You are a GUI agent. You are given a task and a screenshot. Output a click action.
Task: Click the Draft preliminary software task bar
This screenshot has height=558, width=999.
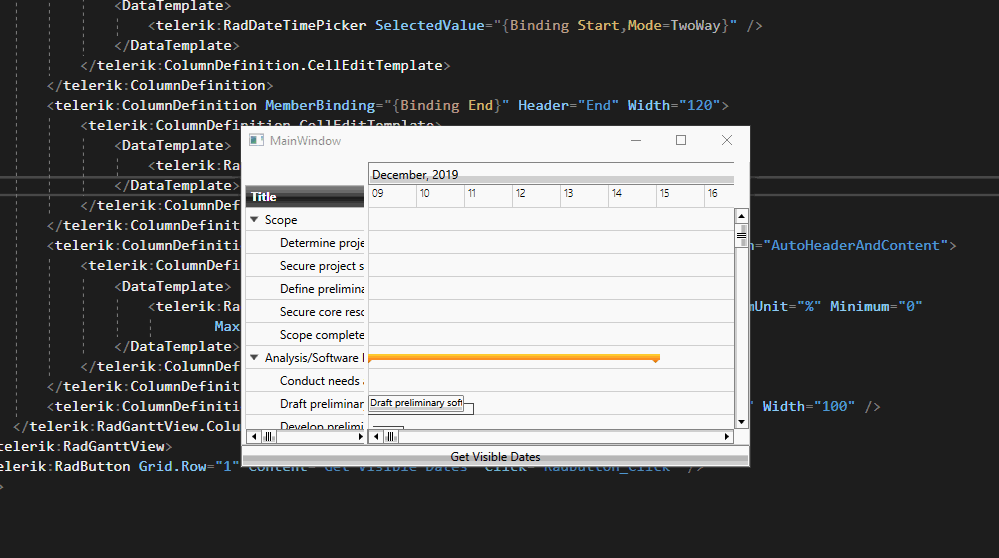point(417,403)
